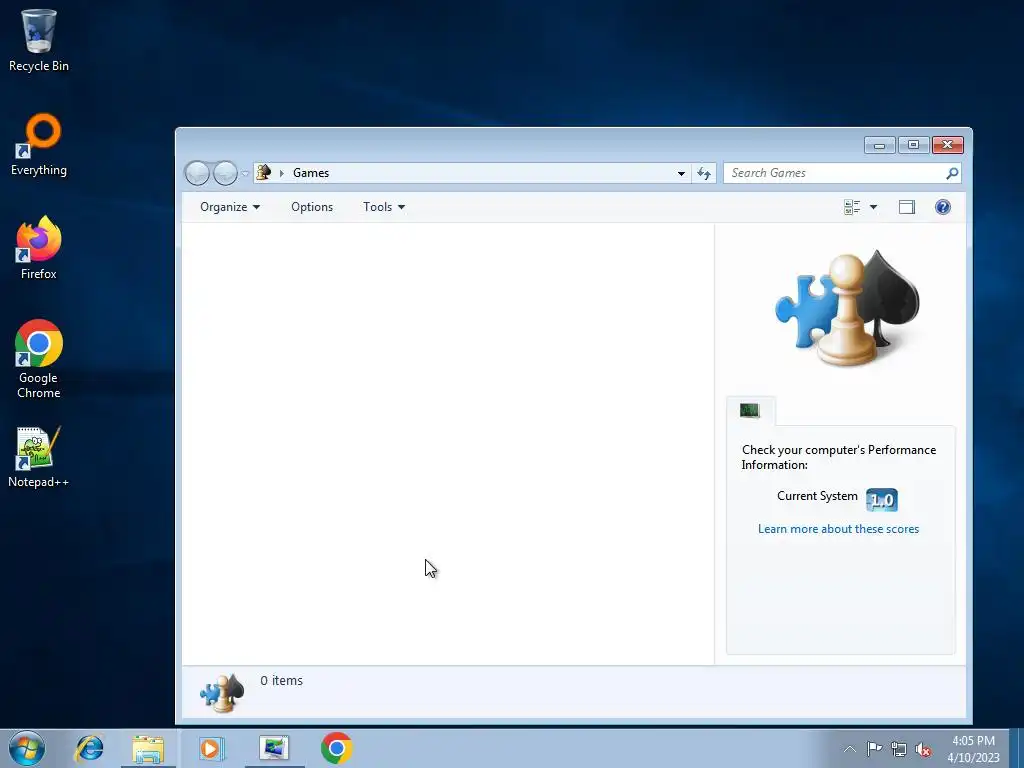Click the Show desktop strip at the taskbar end
The width and height of the screenshot is (1024, 768).
1017,748
